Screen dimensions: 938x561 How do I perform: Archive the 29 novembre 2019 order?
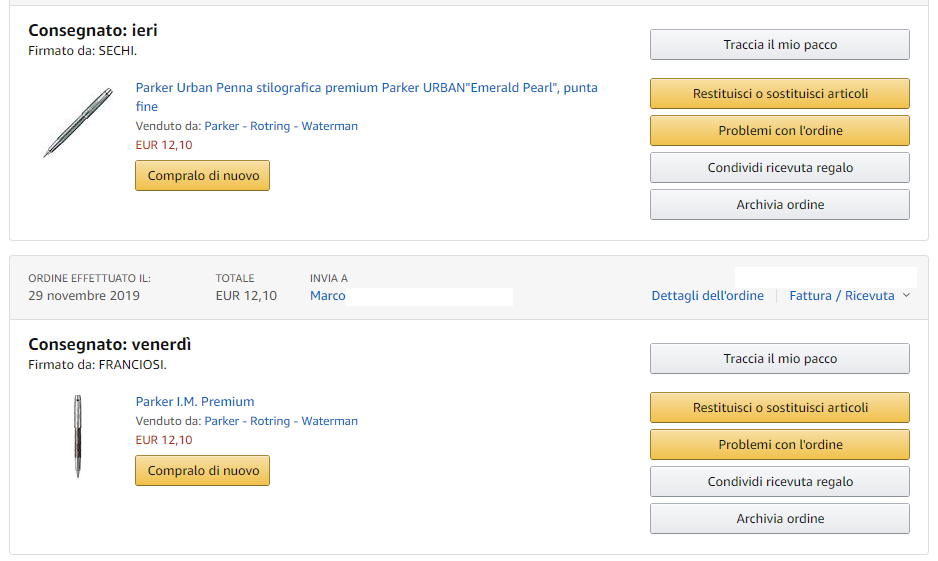point(779,519)
